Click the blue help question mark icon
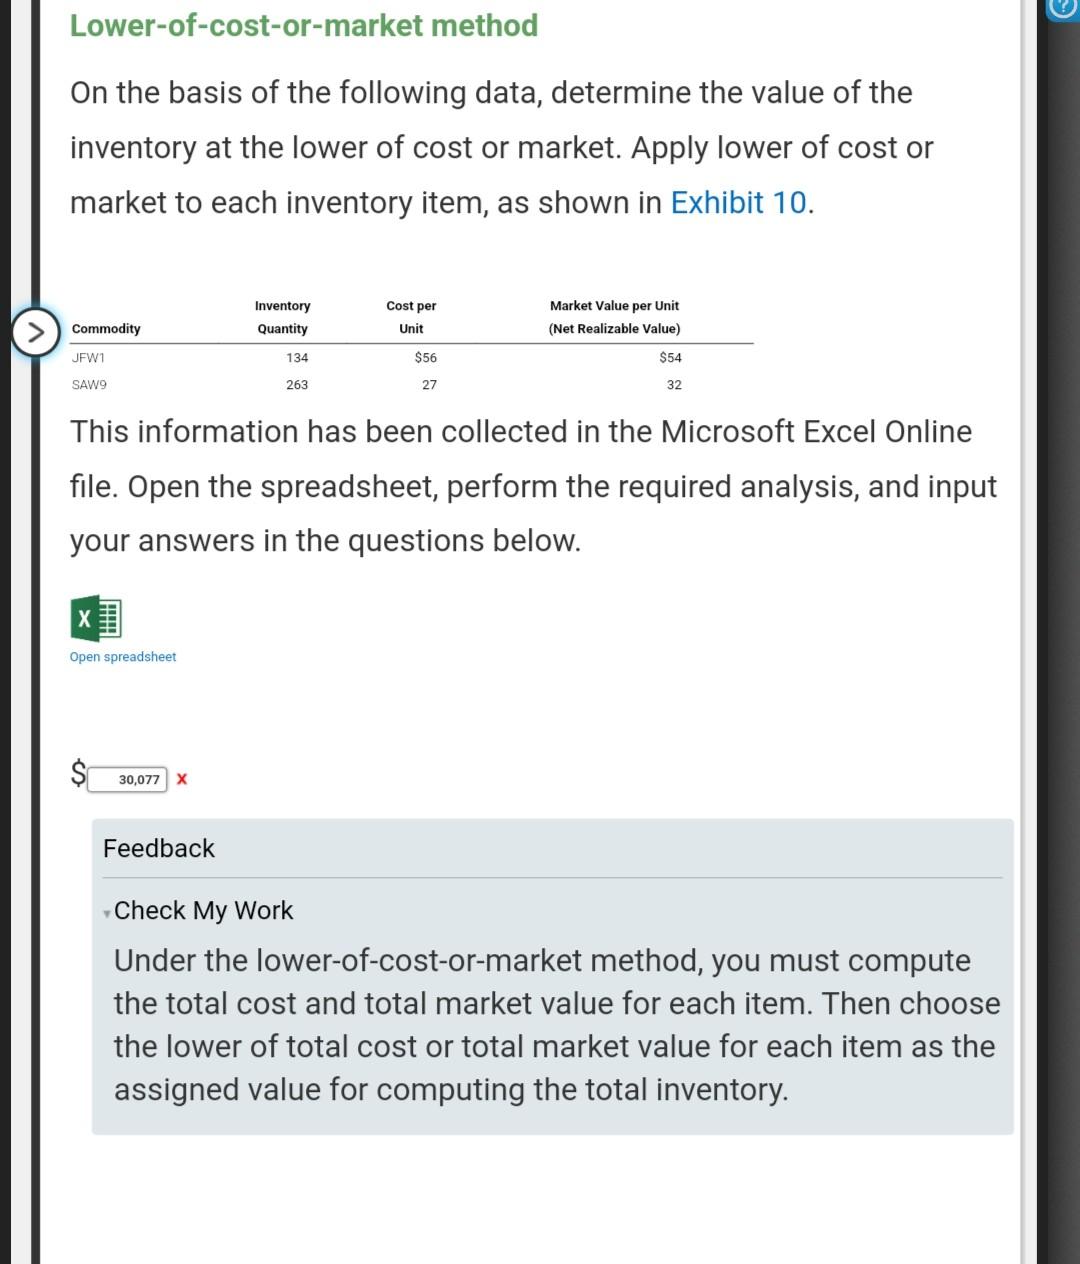Viewport: 1080px width, 1264px height. click(1061, 9)
